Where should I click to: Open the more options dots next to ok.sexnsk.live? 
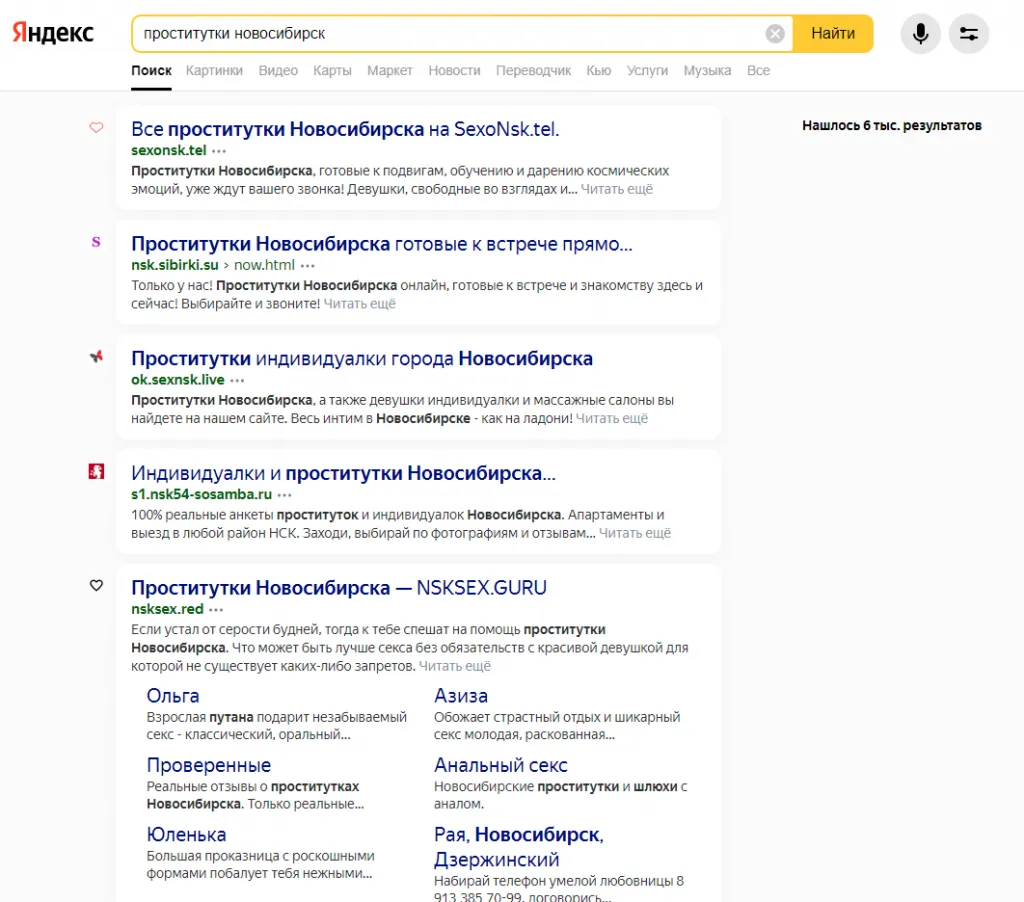[237, 380]
